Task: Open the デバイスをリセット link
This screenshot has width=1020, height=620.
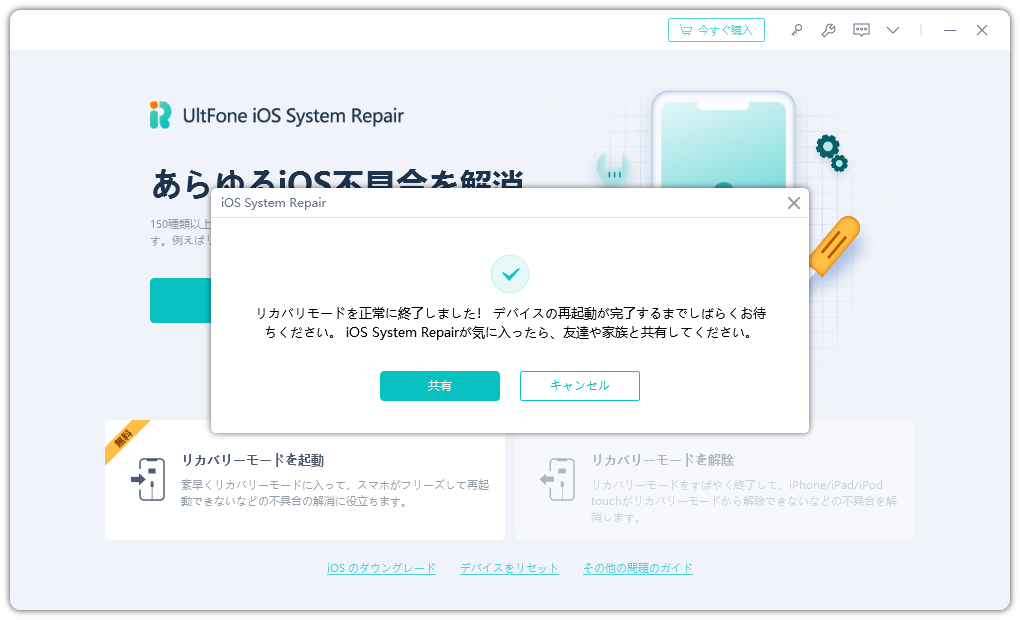Action: coord(509,568)
